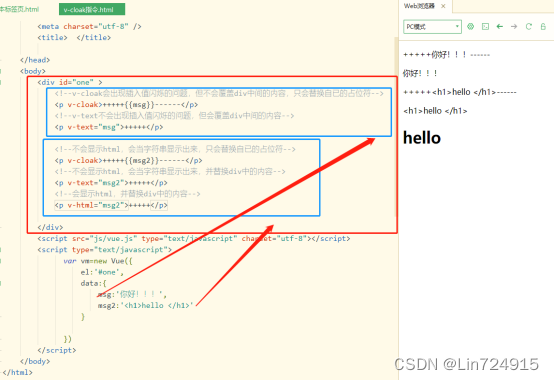
Task: Click the comment '会显示html，并替换div中的内容'
Action: pyautogui.click(x=128, y=194)
